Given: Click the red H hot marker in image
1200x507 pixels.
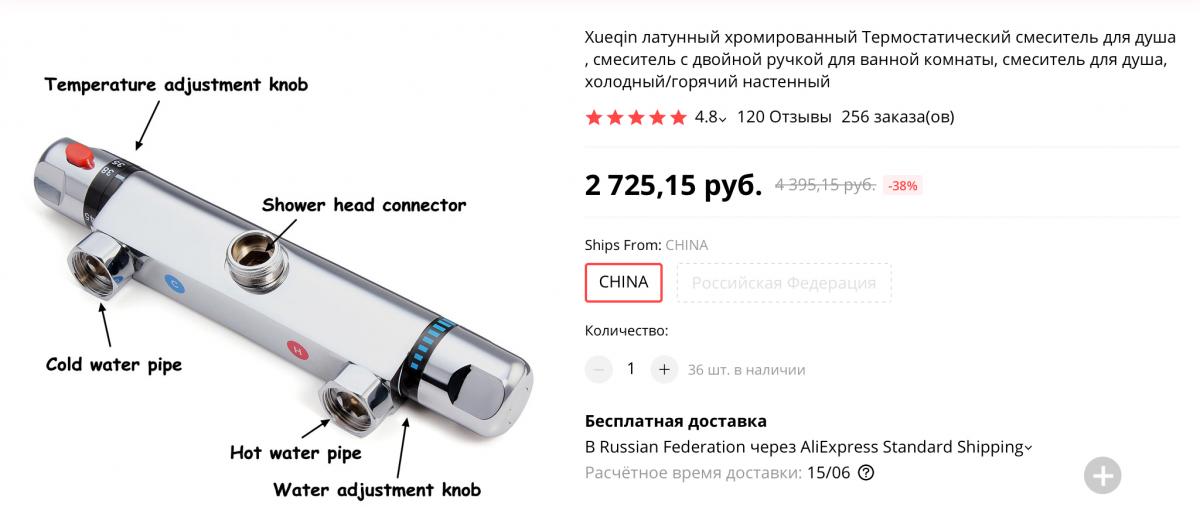Looking at the screenshot, I should click(x=296, y=349).
